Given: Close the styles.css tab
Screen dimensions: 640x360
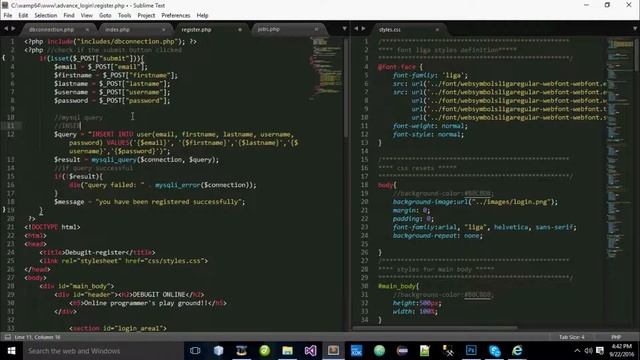Looking at the screenshot, I should click(x=437, y=30).
